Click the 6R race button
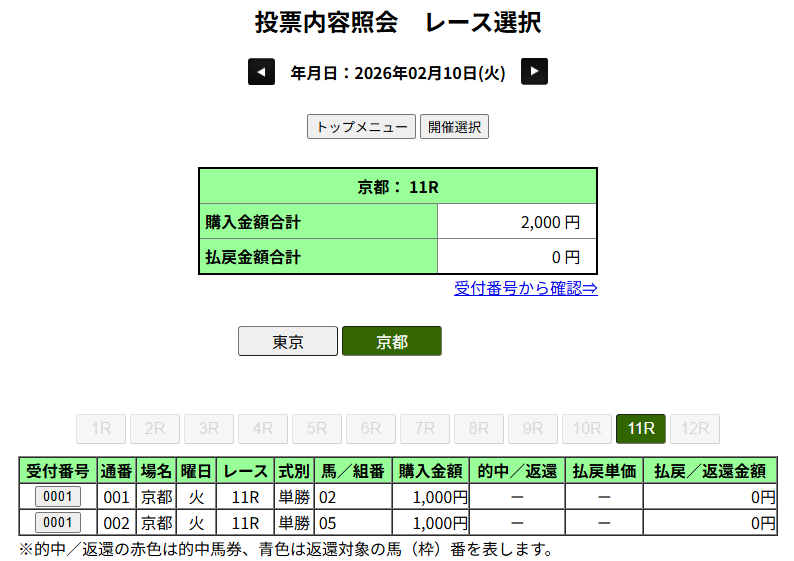The image size is (794, 561). pyautogui.click(x=371, y=429)
